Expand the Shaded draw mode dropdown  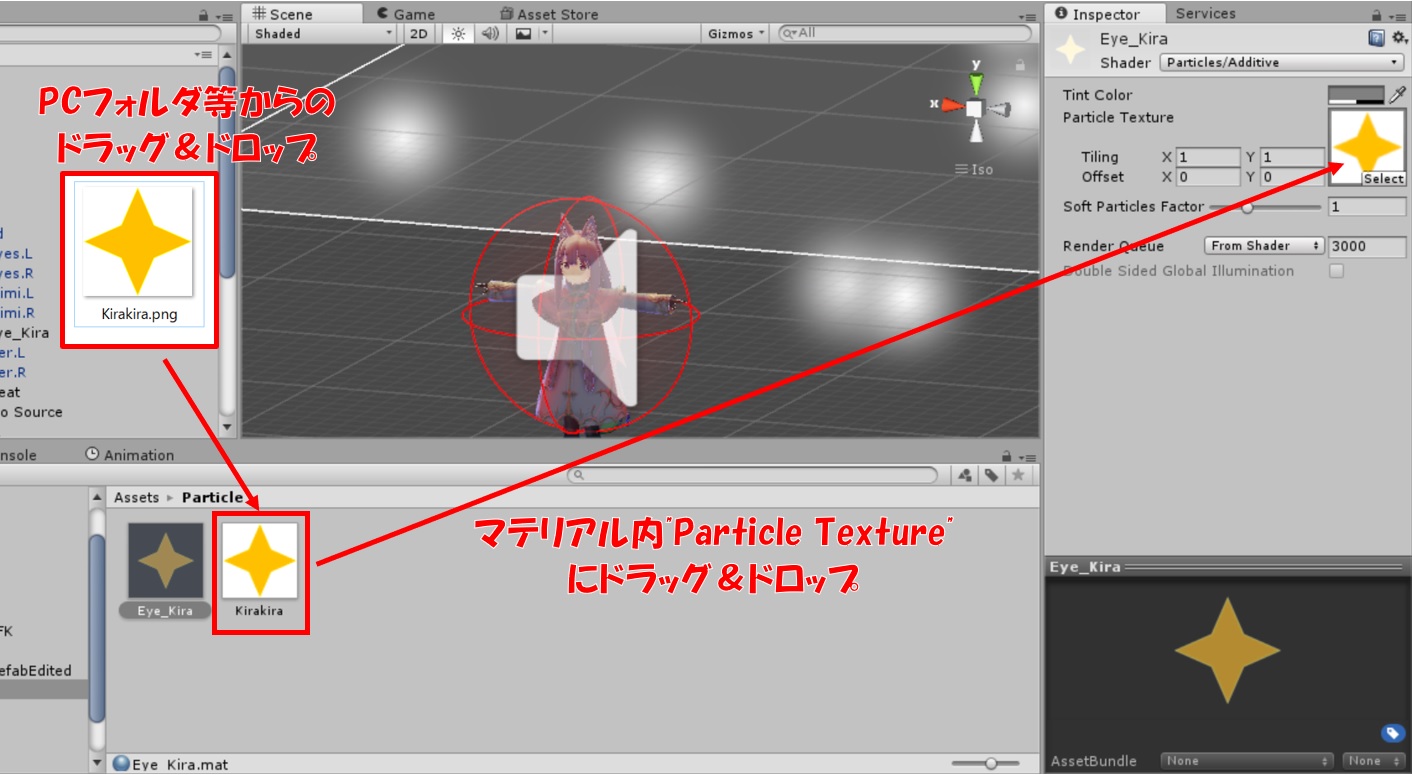[323, 33]
